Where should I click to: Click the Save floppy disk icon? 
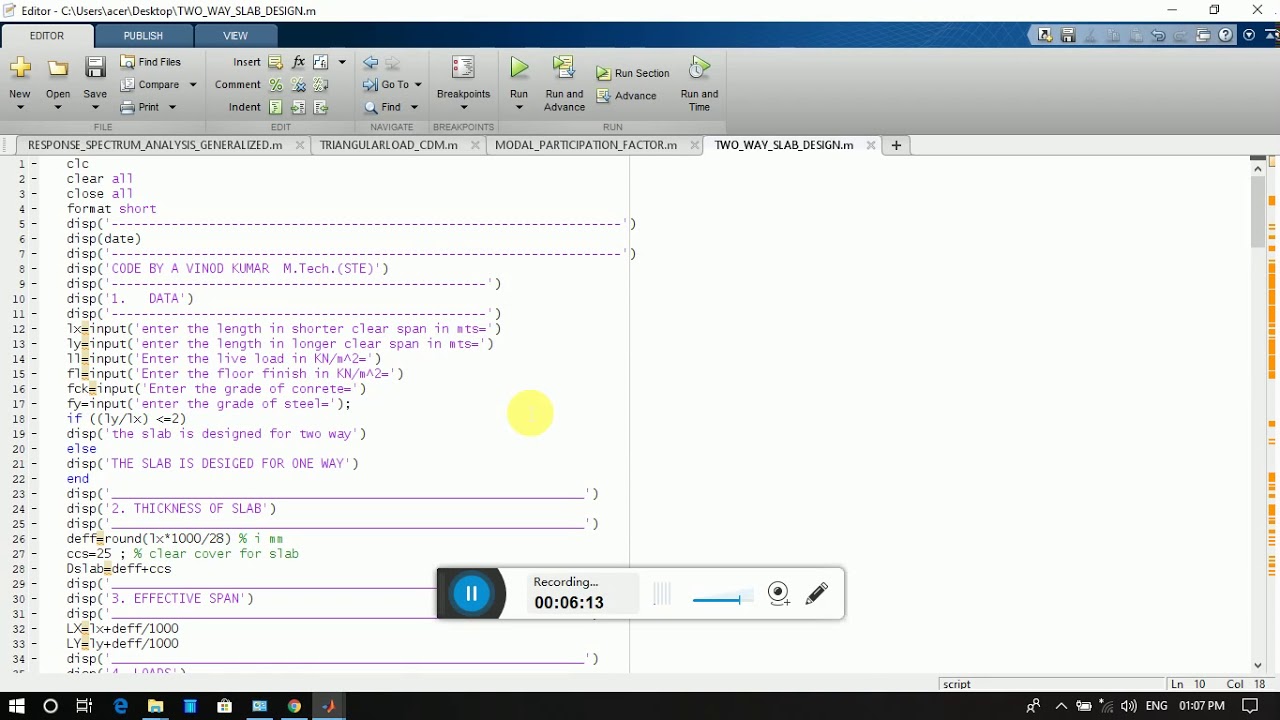pos(95,68)
